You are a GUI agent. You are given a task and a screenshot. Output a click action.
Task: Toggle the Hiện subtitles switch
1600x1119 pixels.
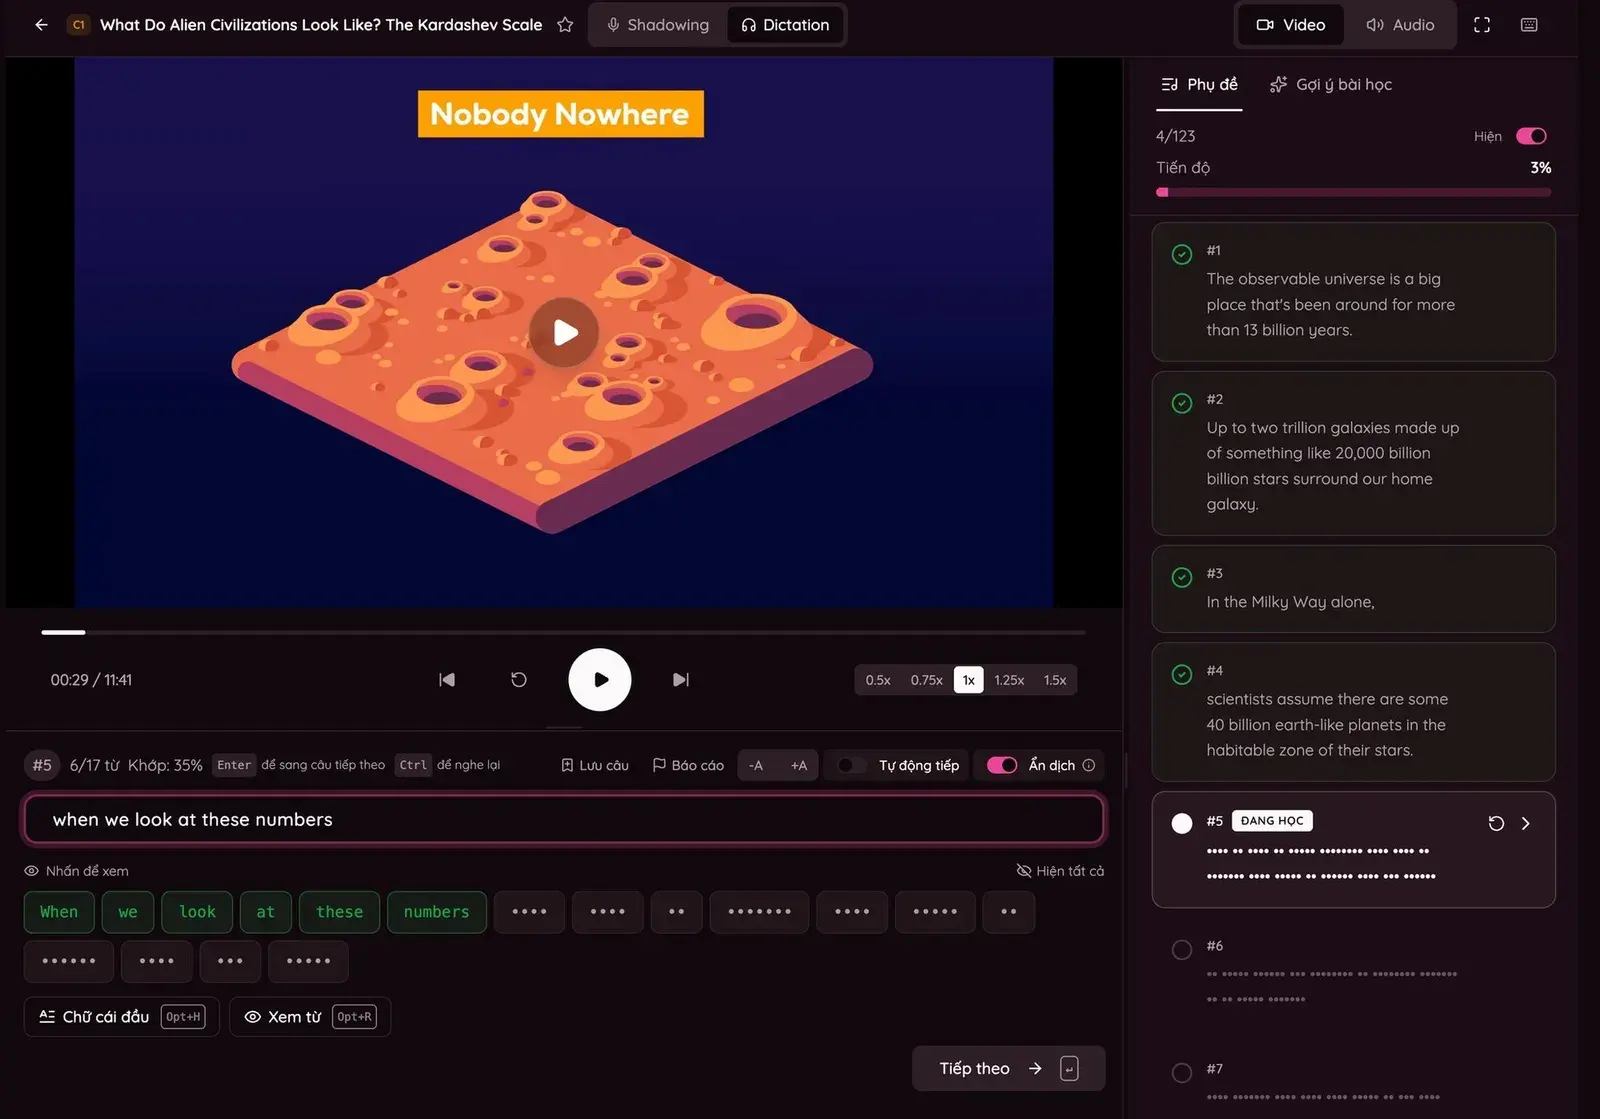1531,136
